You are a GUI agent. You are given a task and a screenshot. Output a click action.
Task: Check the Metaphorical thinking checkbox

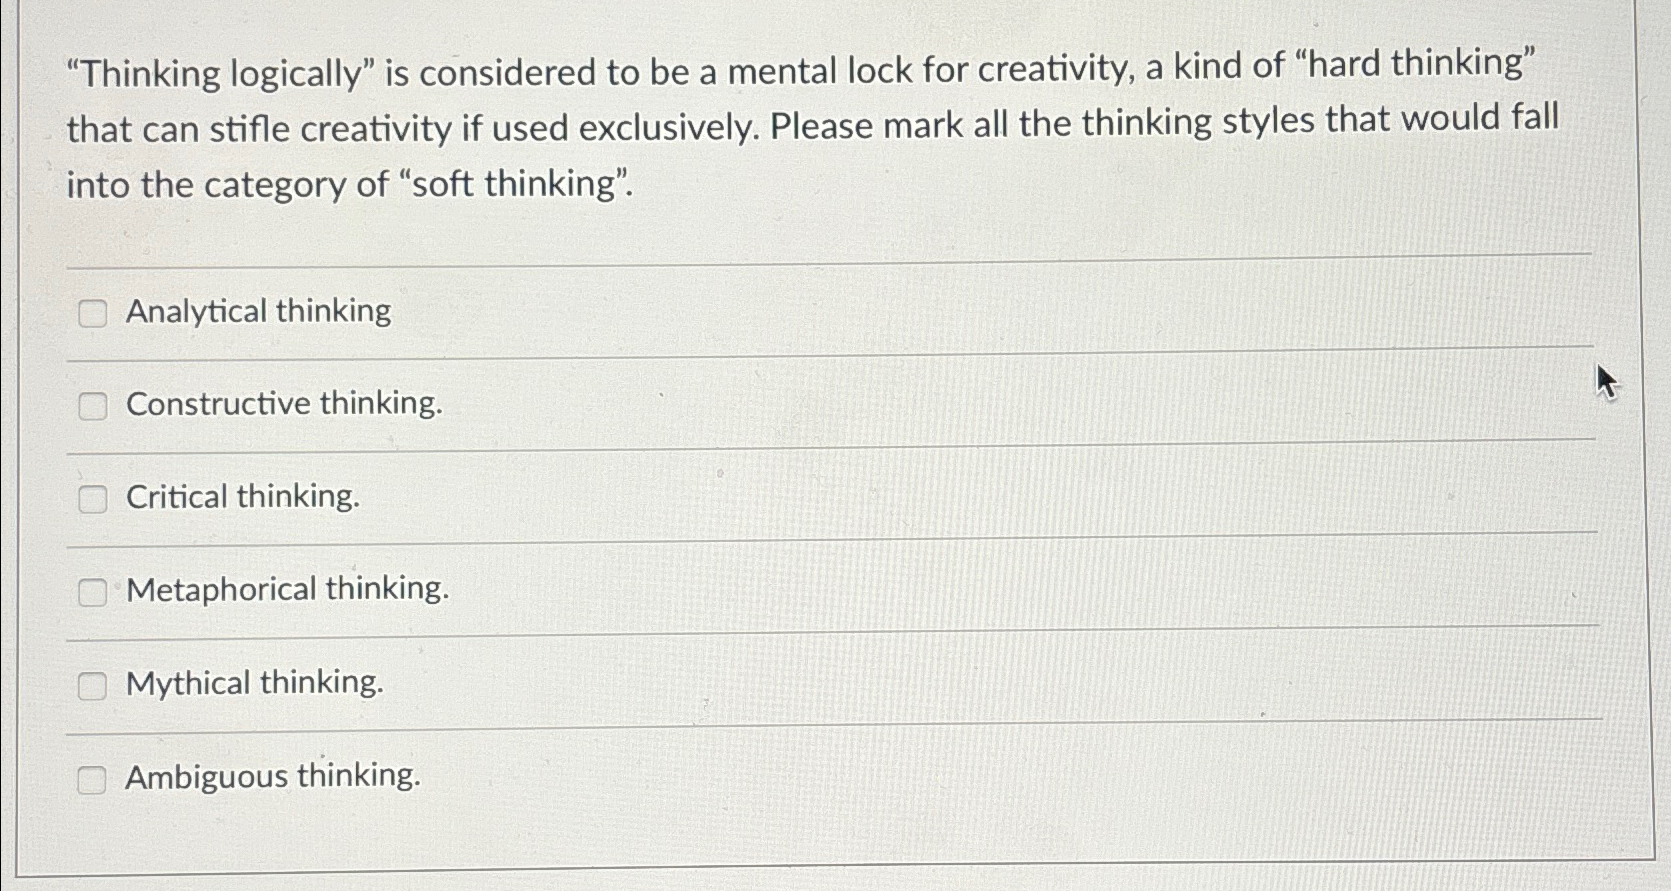pos(94,592)
